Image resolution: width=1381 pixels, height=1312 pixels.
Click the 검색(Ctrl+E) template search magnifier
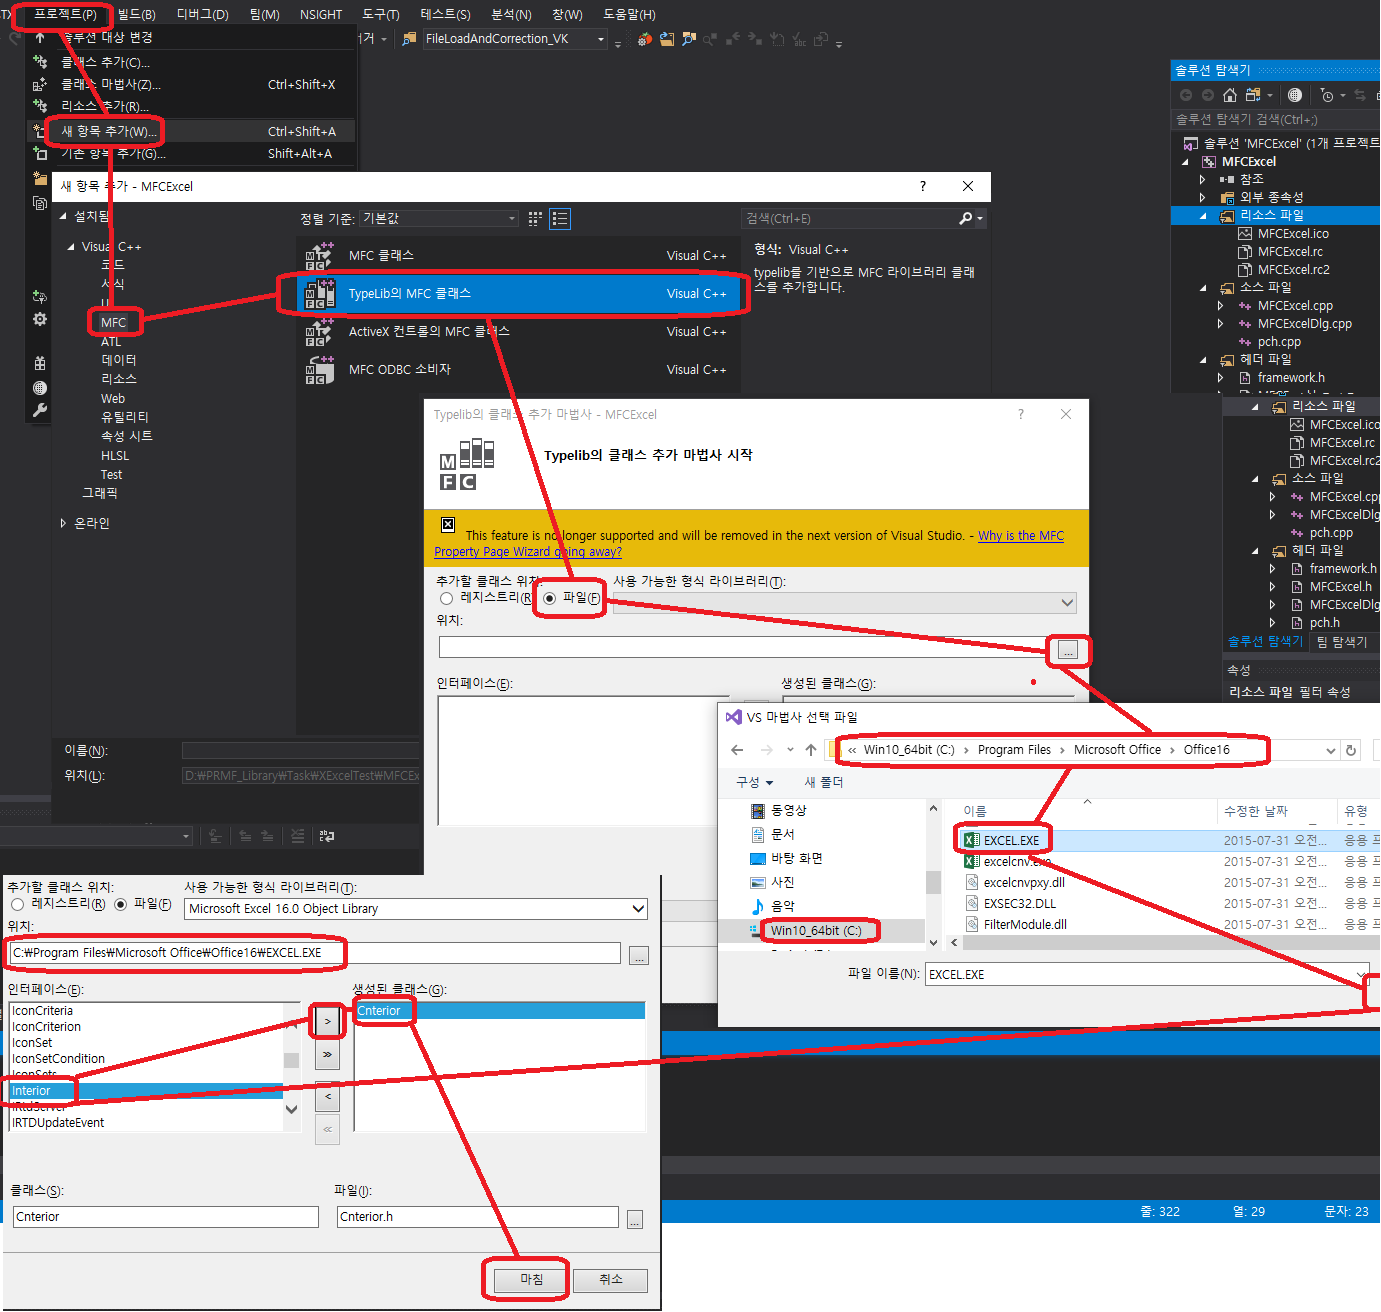(x=965, y=218)
